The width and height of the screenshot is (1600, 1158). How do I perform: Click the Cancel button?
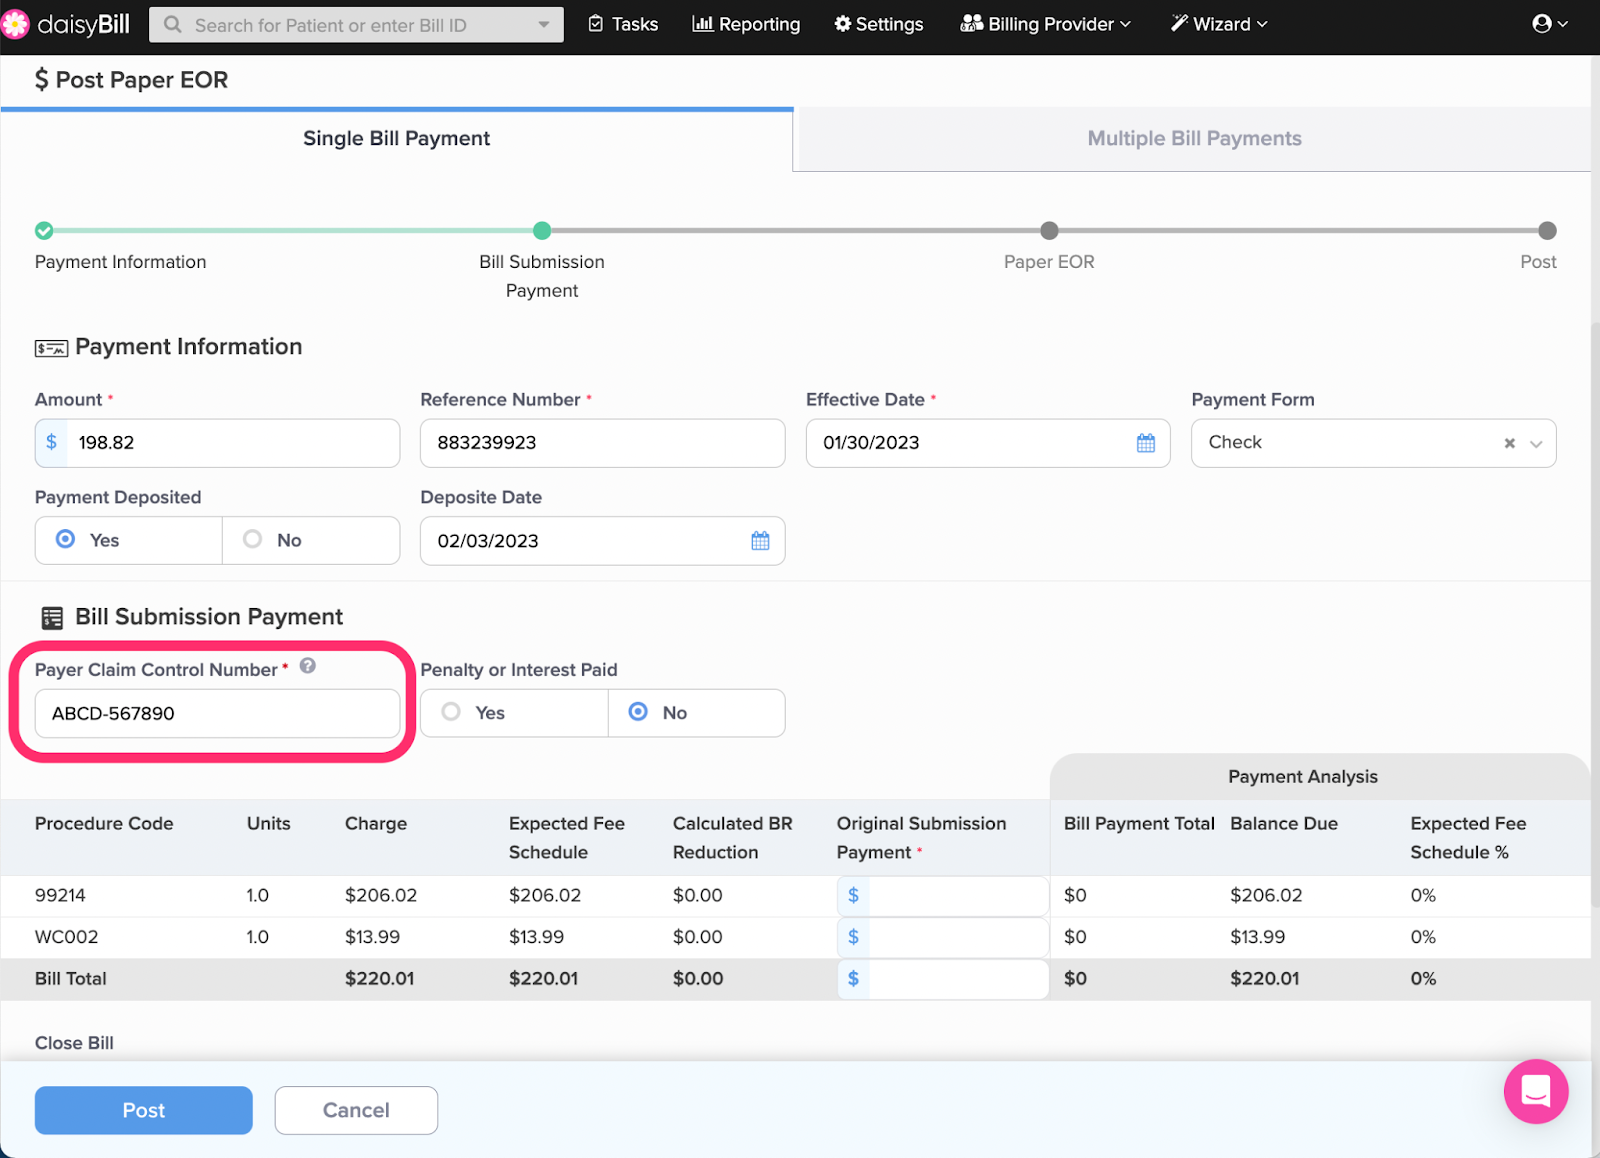click(356, 1110)
